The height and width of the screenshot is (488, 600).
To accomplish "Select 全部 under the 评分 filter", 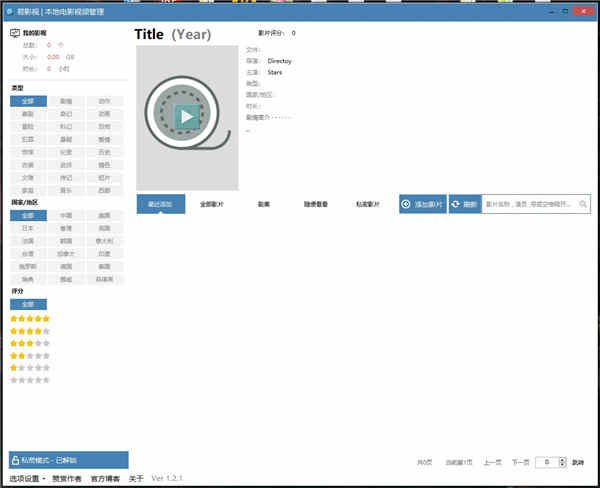I will coord(28,304).
